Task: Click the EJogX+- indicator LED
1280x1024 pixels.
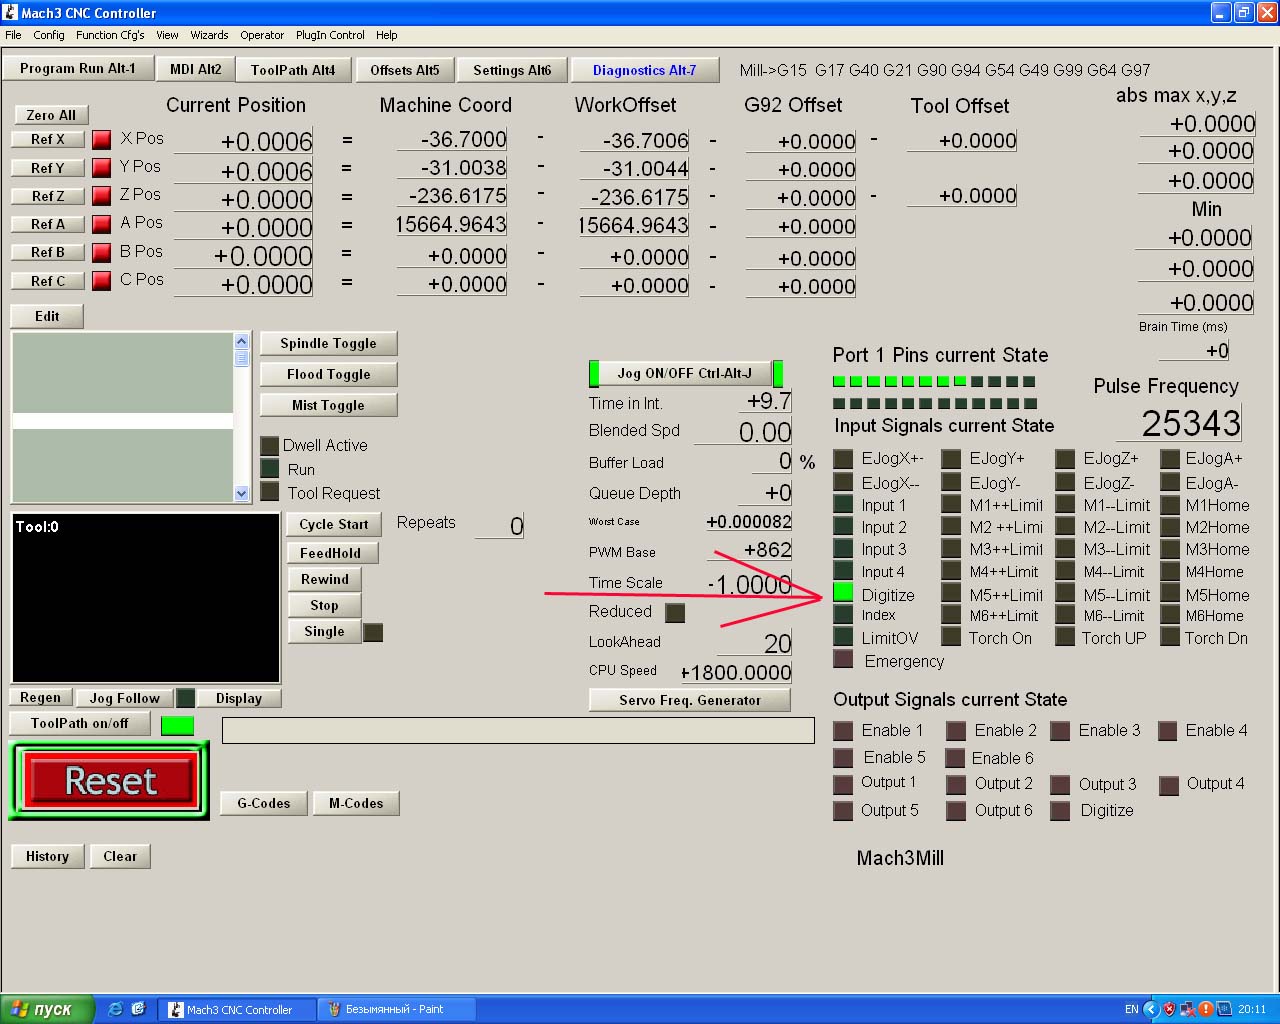Action: coord(843,458)
